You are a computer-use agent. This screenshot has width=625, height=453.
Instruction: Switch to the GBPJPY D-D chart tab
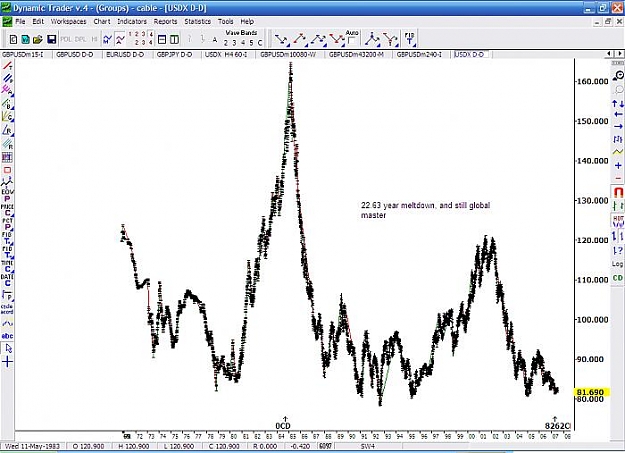[174, 54]
